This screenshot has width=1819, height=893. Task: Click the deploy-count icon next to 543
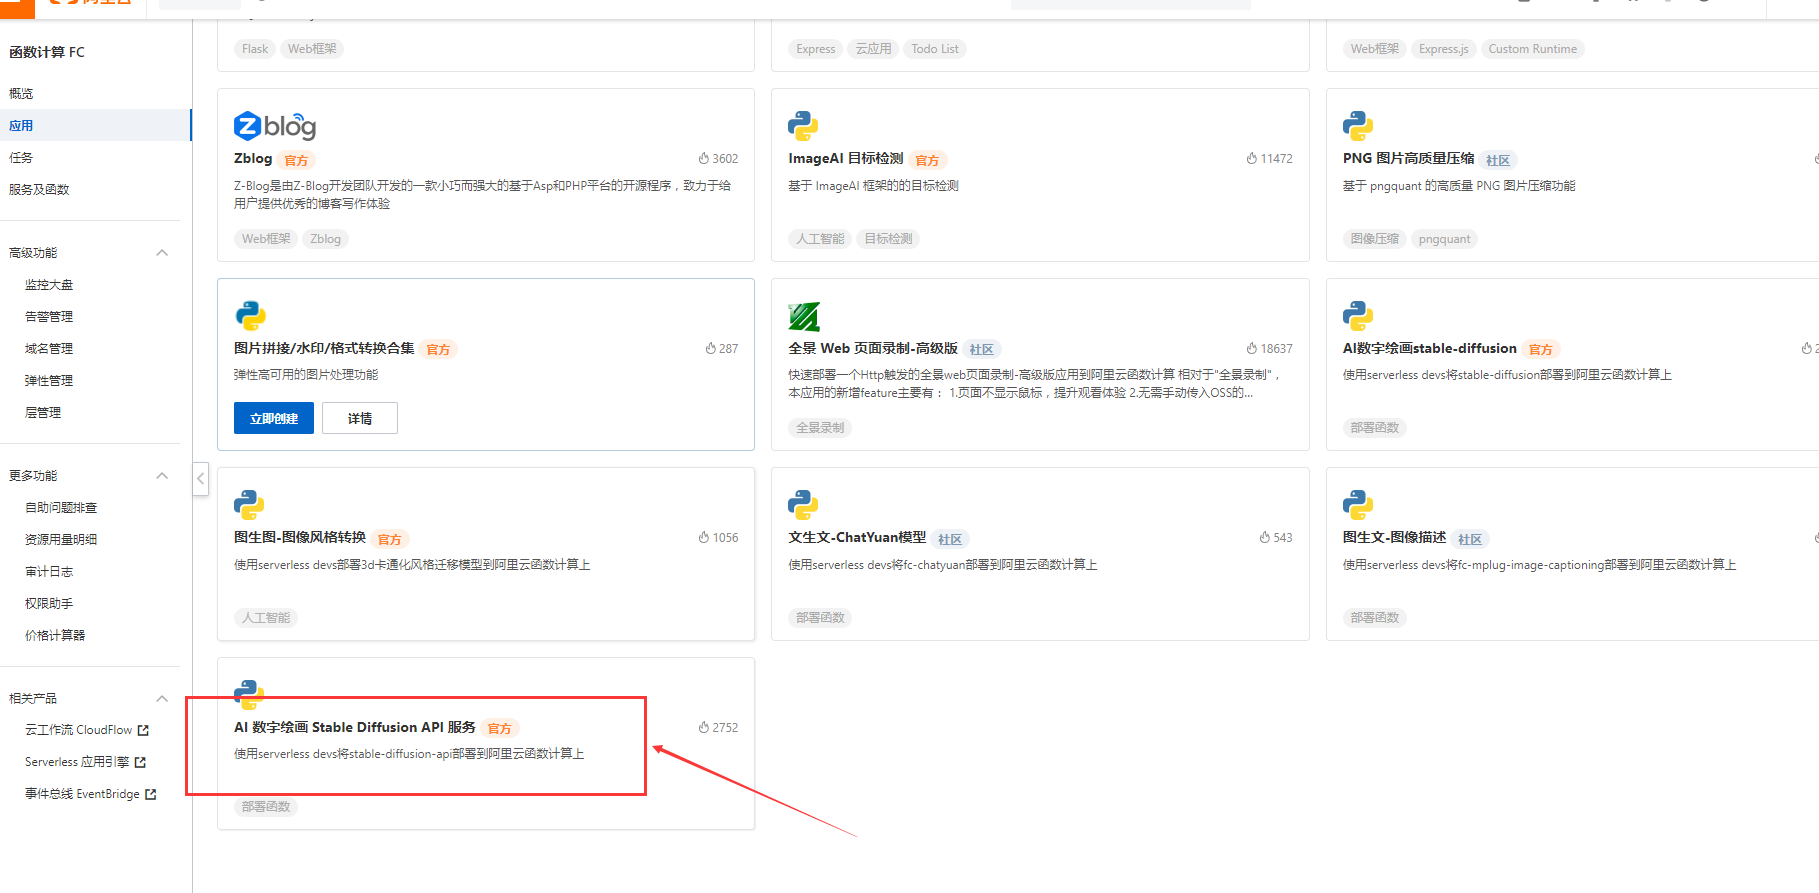point(1265,537)
